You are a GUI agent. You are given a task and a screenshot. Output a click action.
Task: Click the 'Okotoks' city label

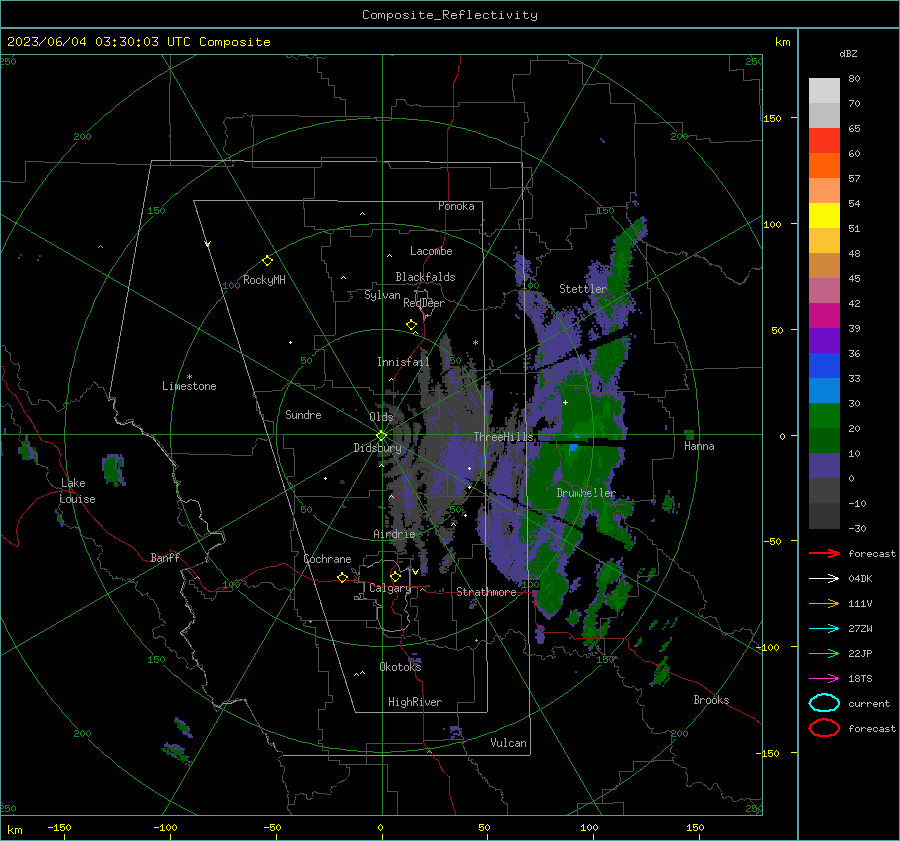[x=400, y=667]
